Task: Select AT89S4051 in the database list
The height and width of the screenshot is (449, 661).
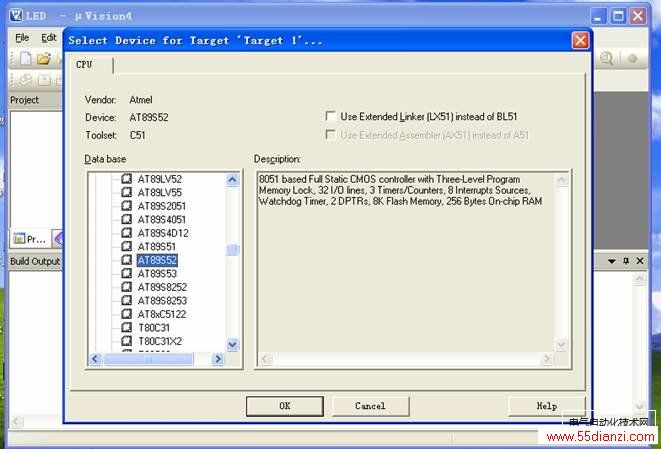Action: (161, 220)
